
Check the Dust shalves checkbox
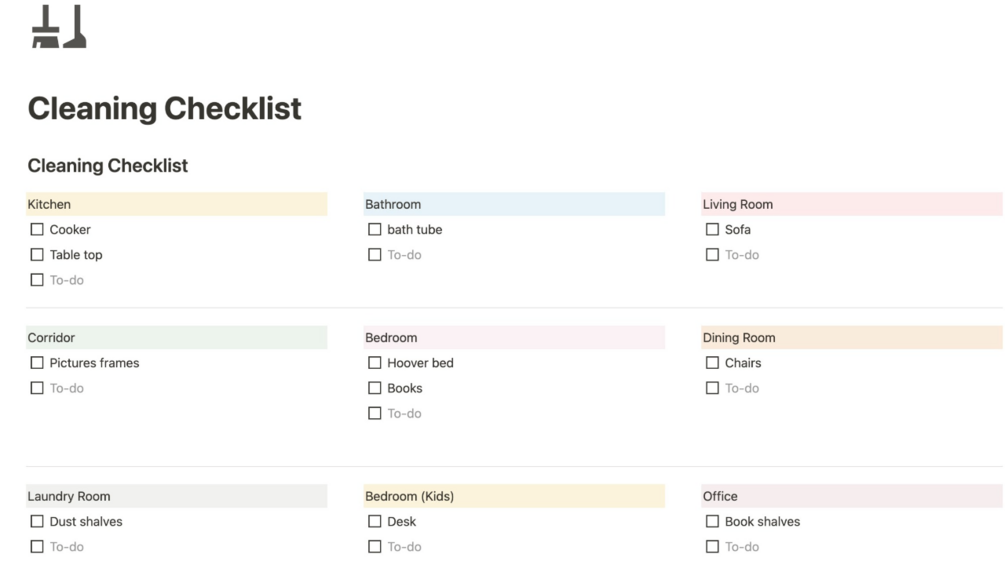(x=37, y=521)
